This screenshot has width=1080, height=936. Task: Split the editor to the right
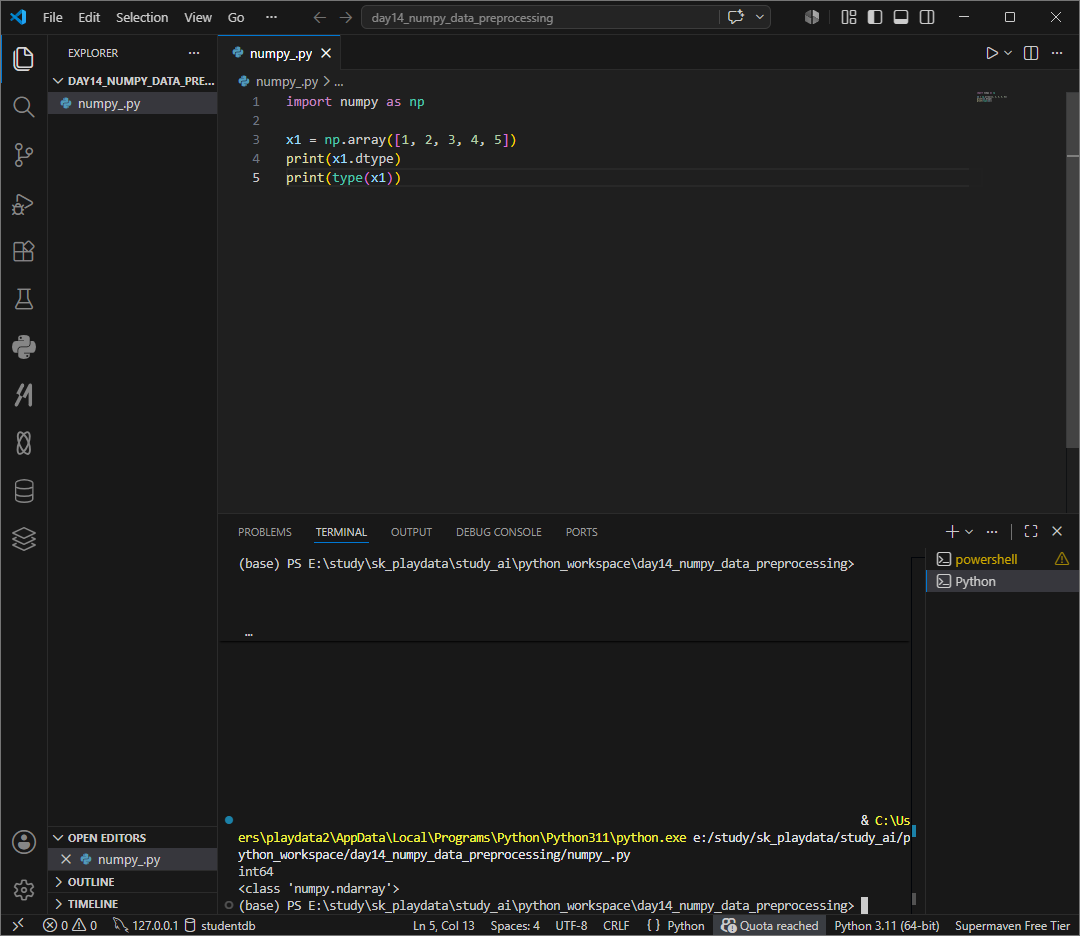pyautogui.click(x=1030, y=53)
